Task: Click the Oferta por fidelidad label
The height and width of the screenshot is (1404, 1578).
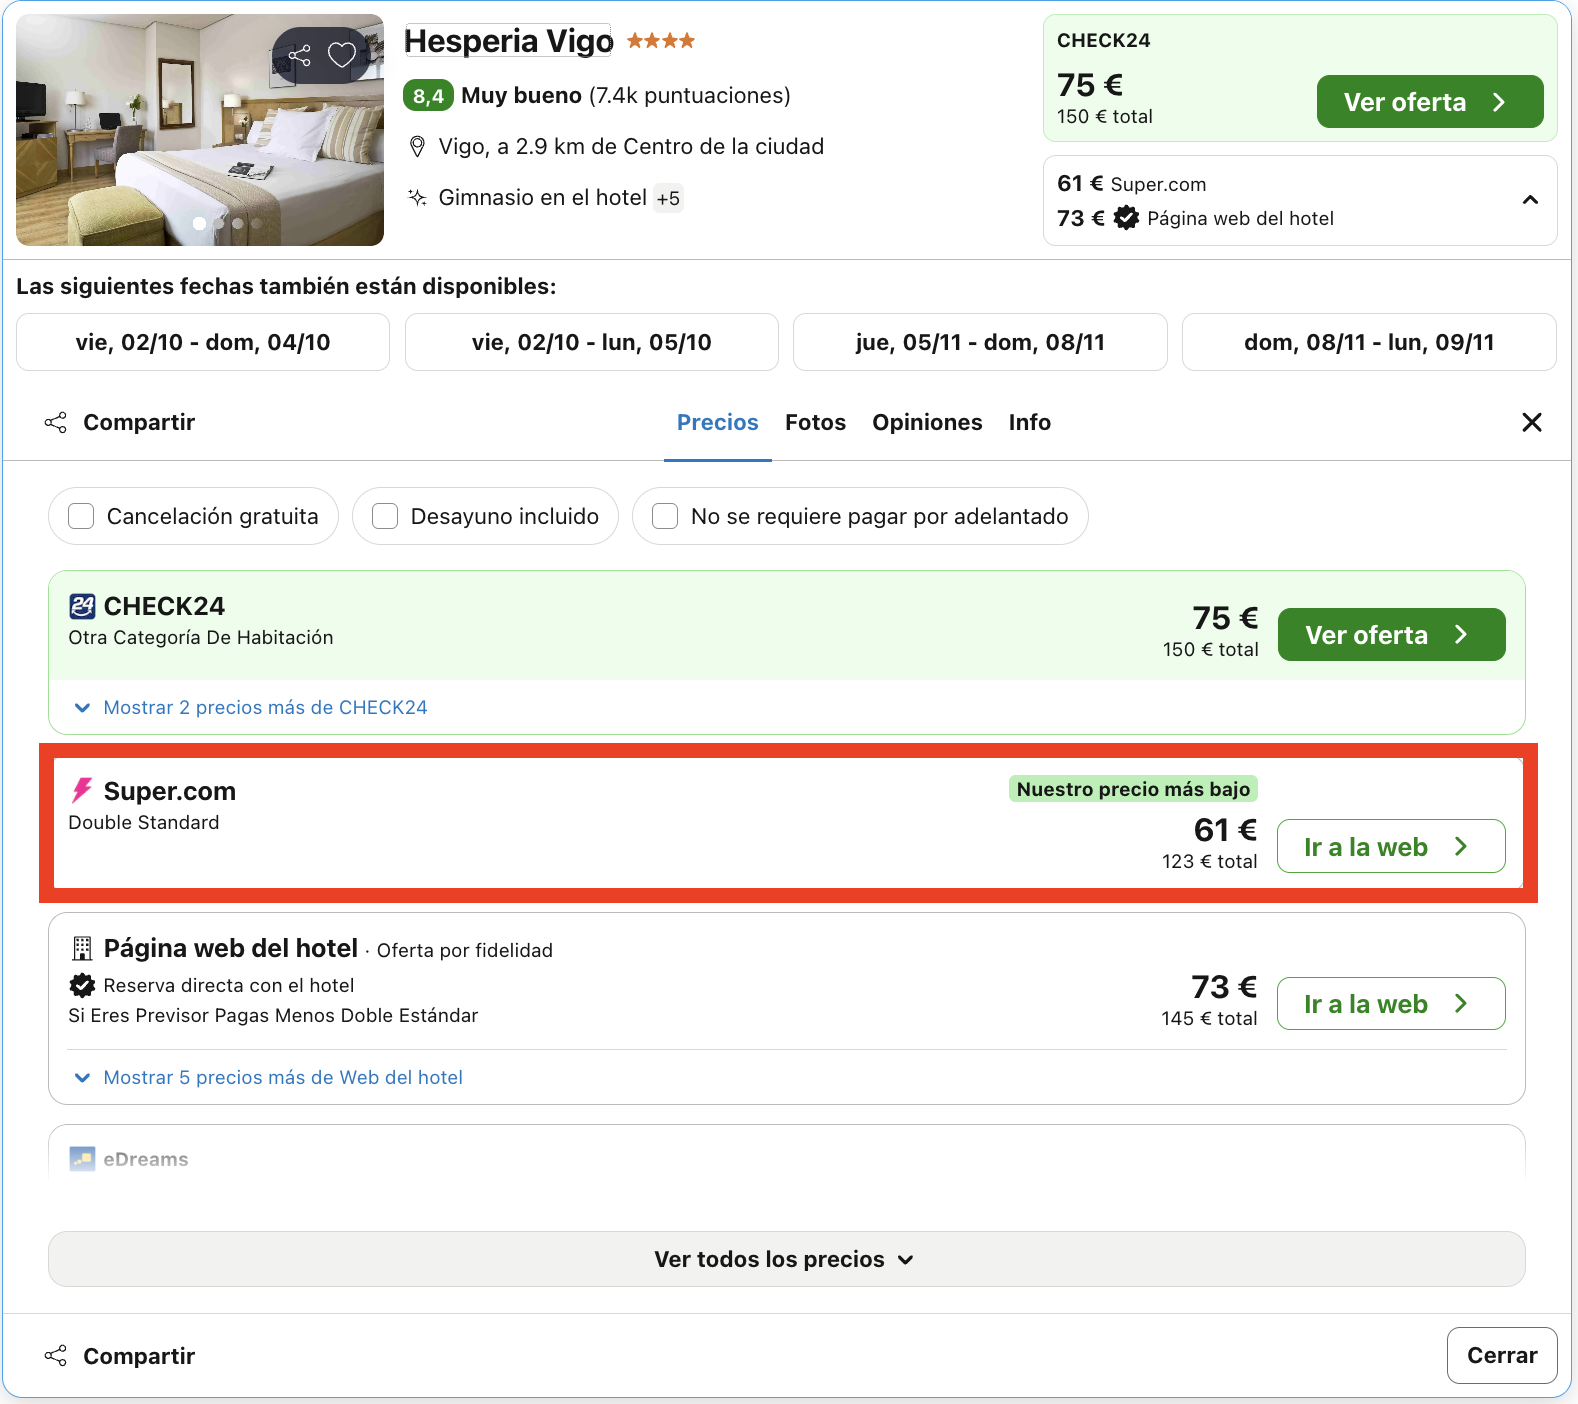Action: pyautogui.click(x=465, y=950)
